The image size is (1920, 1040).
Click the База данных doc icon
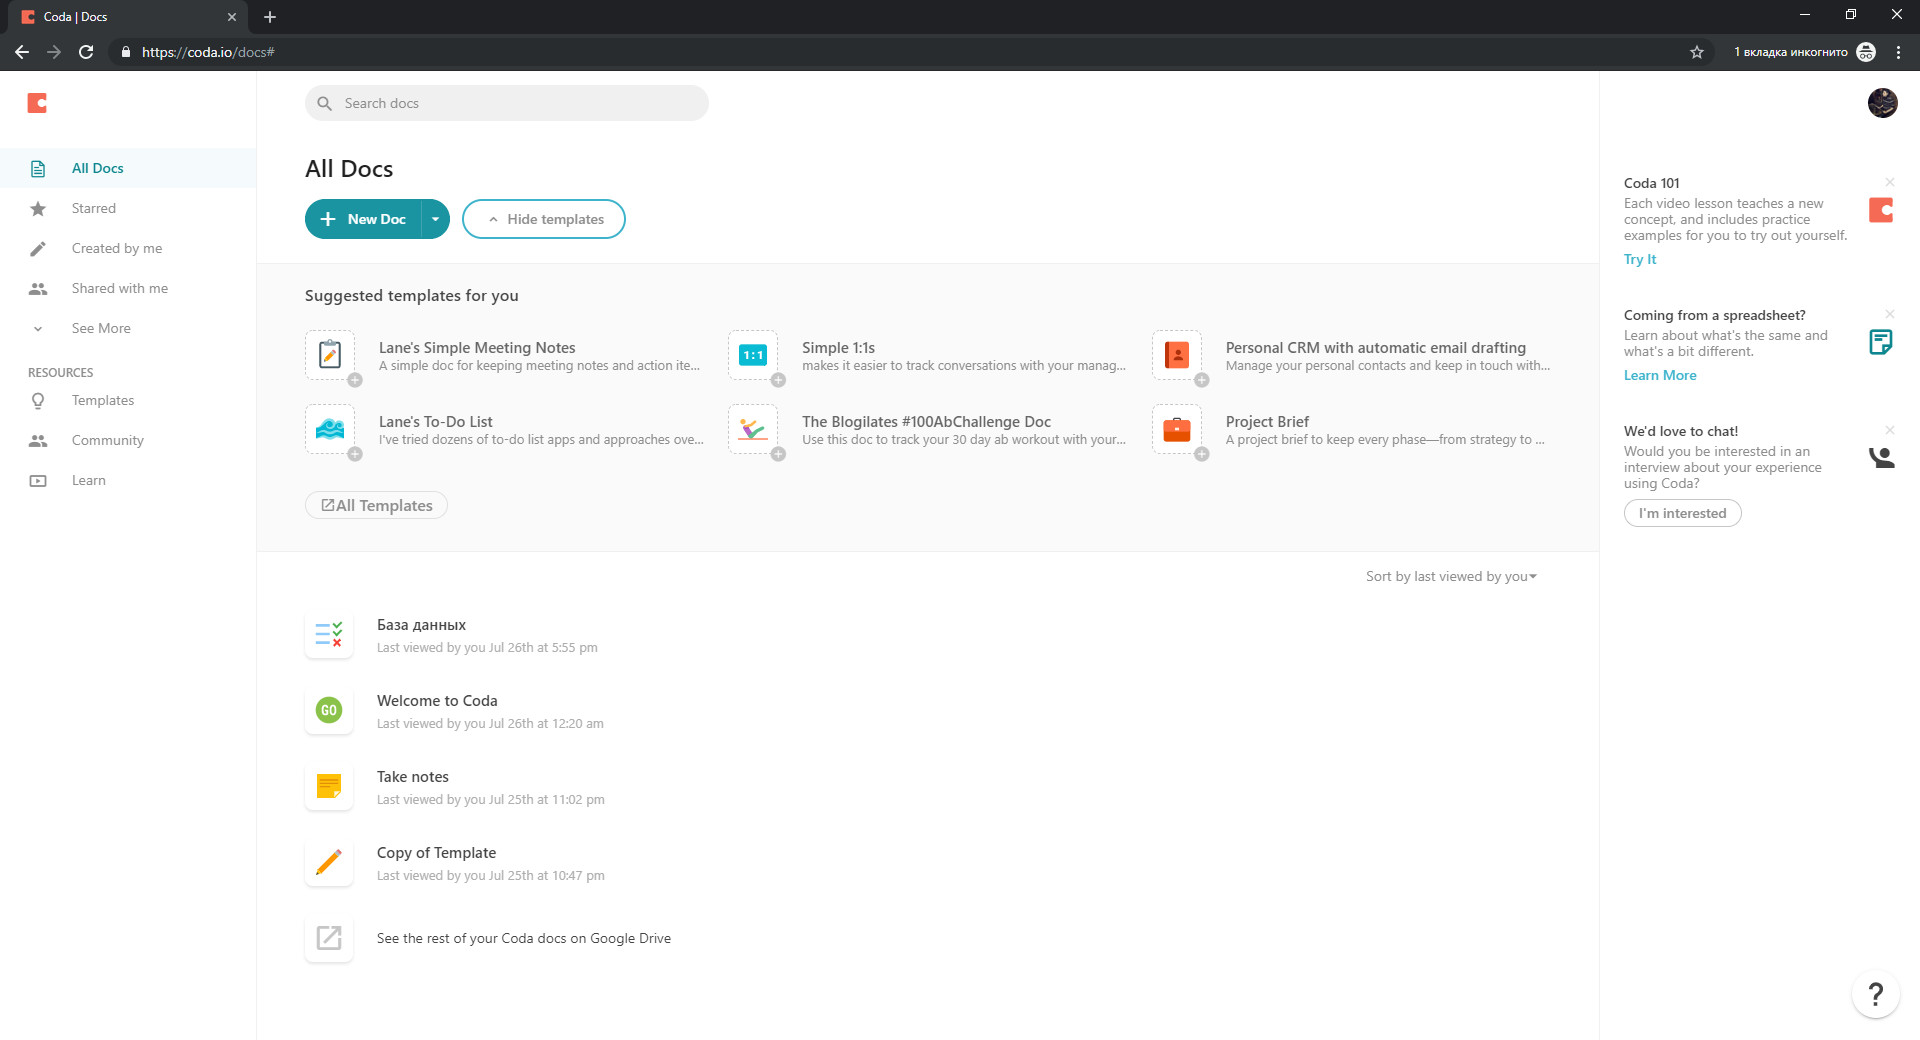click(x=329, y=634)
